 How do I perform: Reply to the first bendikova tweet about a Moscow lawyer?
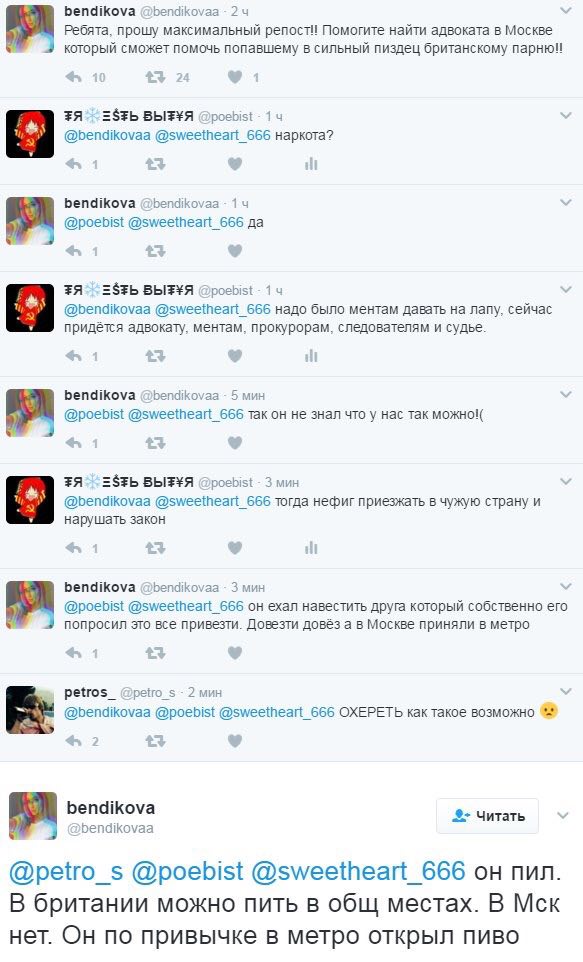74,77
